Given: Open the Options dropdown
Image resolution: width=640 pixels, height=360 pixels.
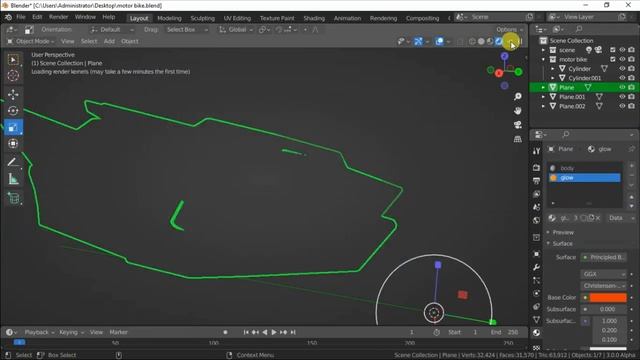Looking at the screenshot, I should tap(509, 29).
